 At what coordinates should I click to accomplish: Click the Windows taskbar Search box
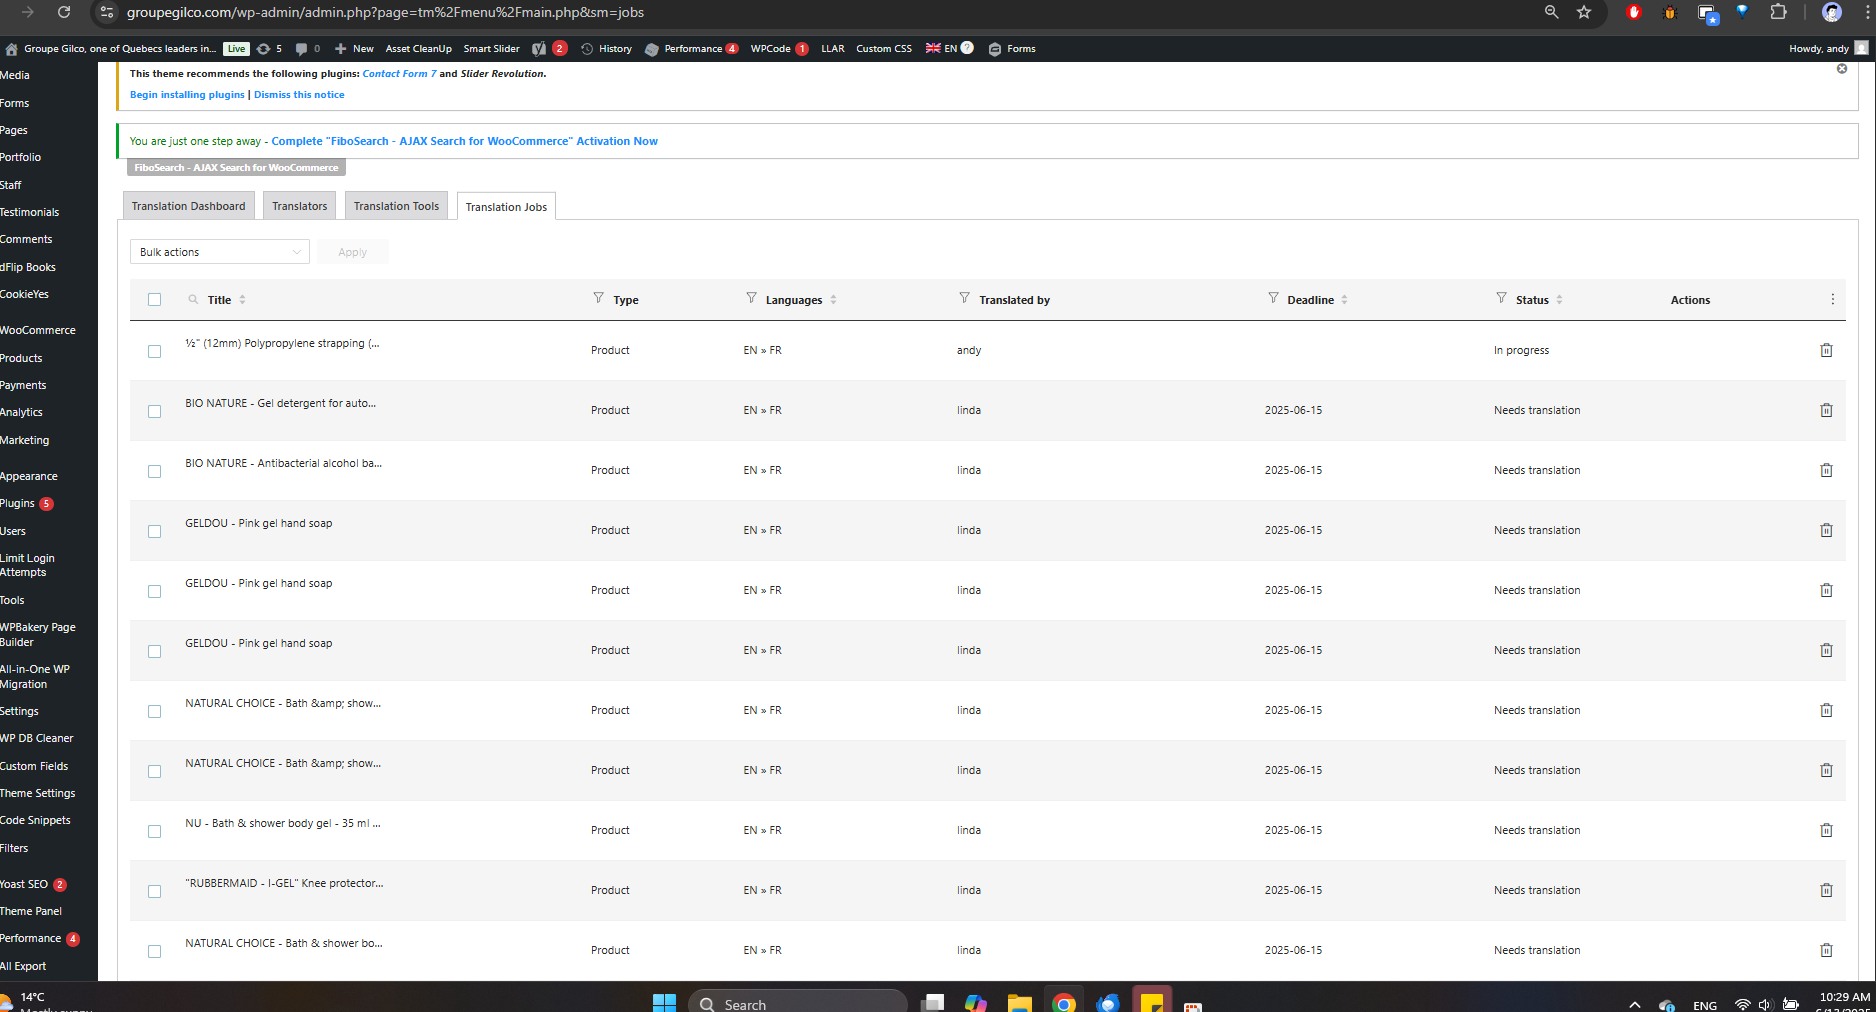798,1003
